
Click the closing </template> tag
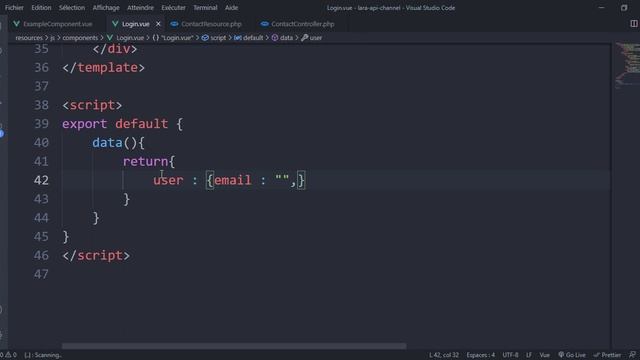(x=103, y=67)
